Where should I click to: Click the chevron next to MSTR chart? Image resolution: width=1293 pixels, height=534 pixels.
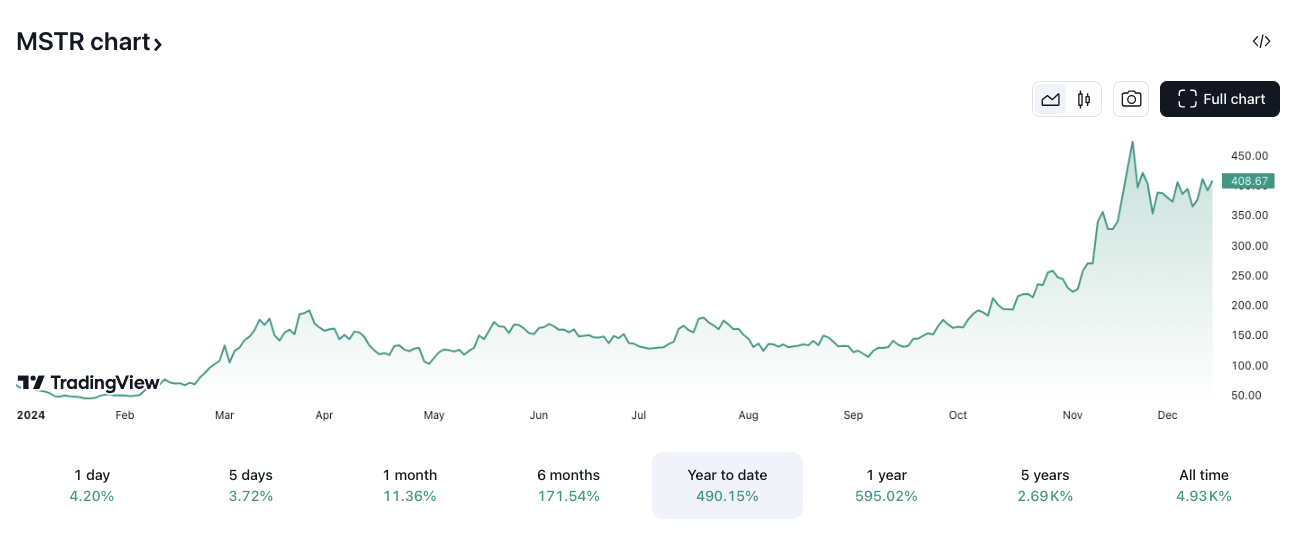pyautogui.click(x=158, y=44)
